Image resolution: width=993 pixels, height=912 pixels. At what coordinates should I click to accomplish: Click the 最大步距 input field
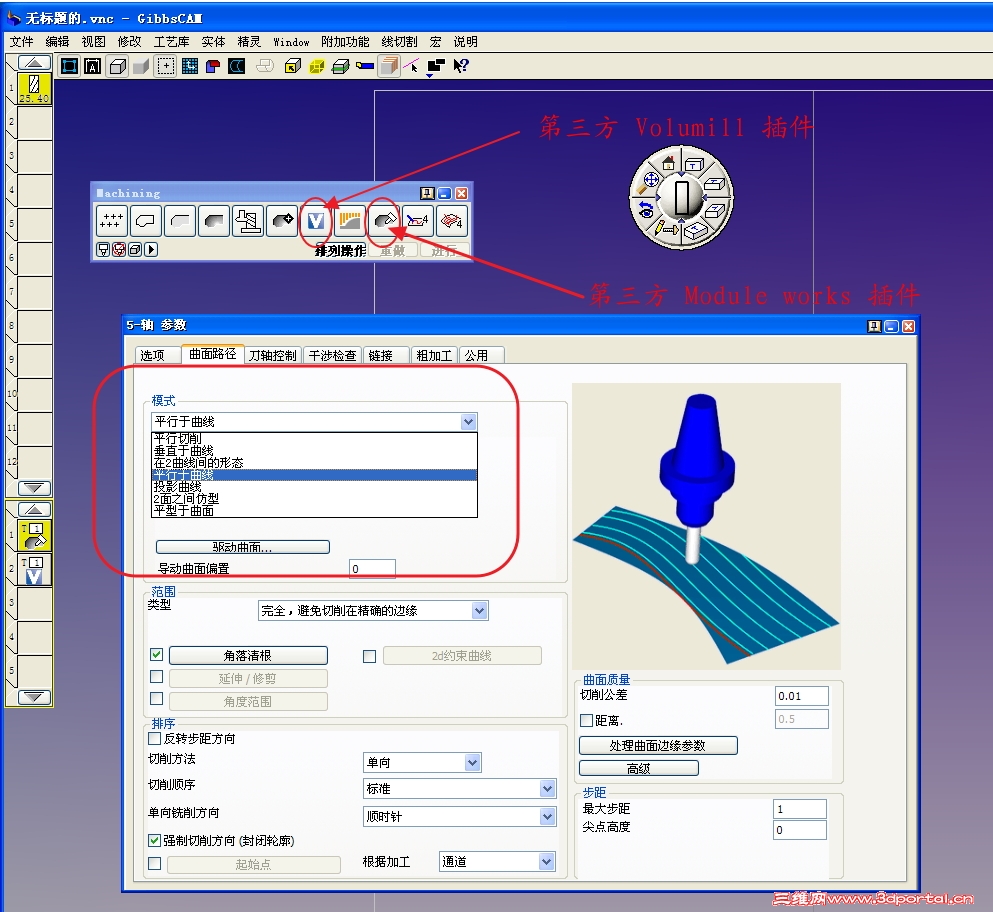point(800,809)
